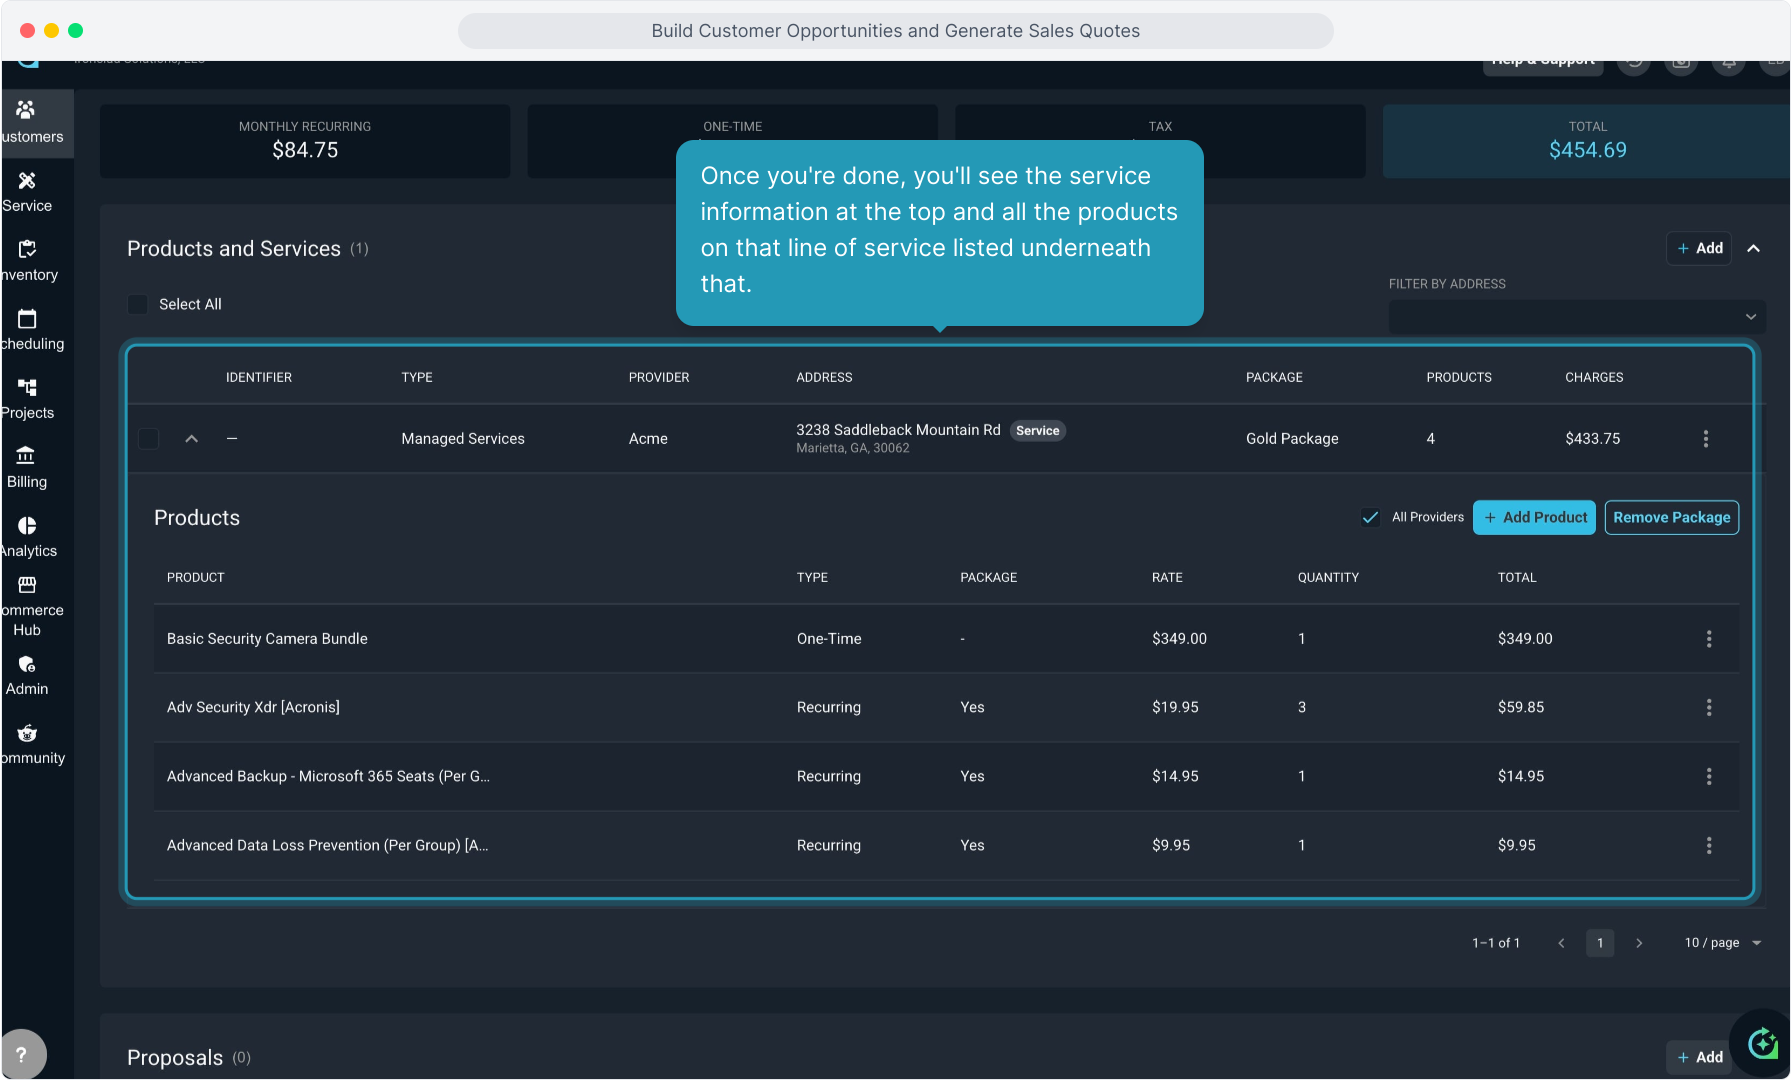
Task: Open actions menu for Adv Security Xdr row
Action: pyautogui.click(x=1708, y=708)
